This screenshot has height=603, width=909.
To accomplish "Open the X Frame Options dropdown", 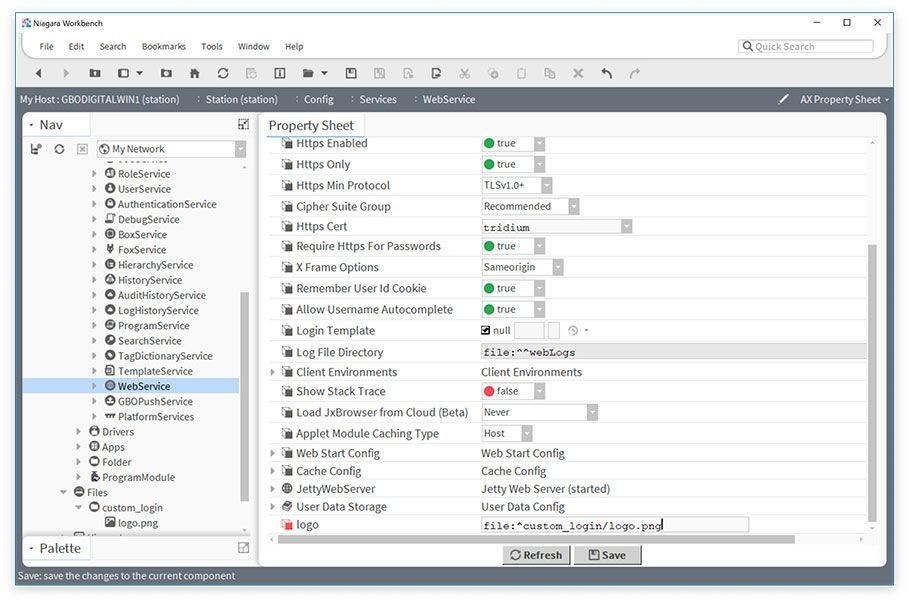I will tap(558, 267).
